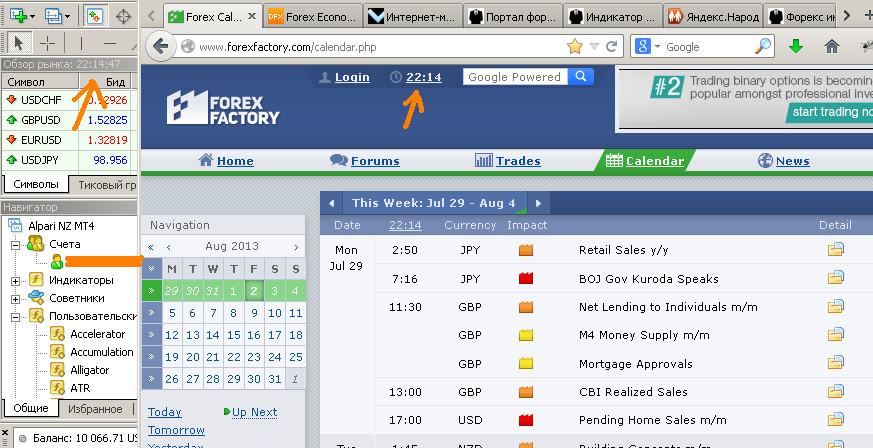
Task: Close the Forex Calendar browser tab
Action: (252, 17)
